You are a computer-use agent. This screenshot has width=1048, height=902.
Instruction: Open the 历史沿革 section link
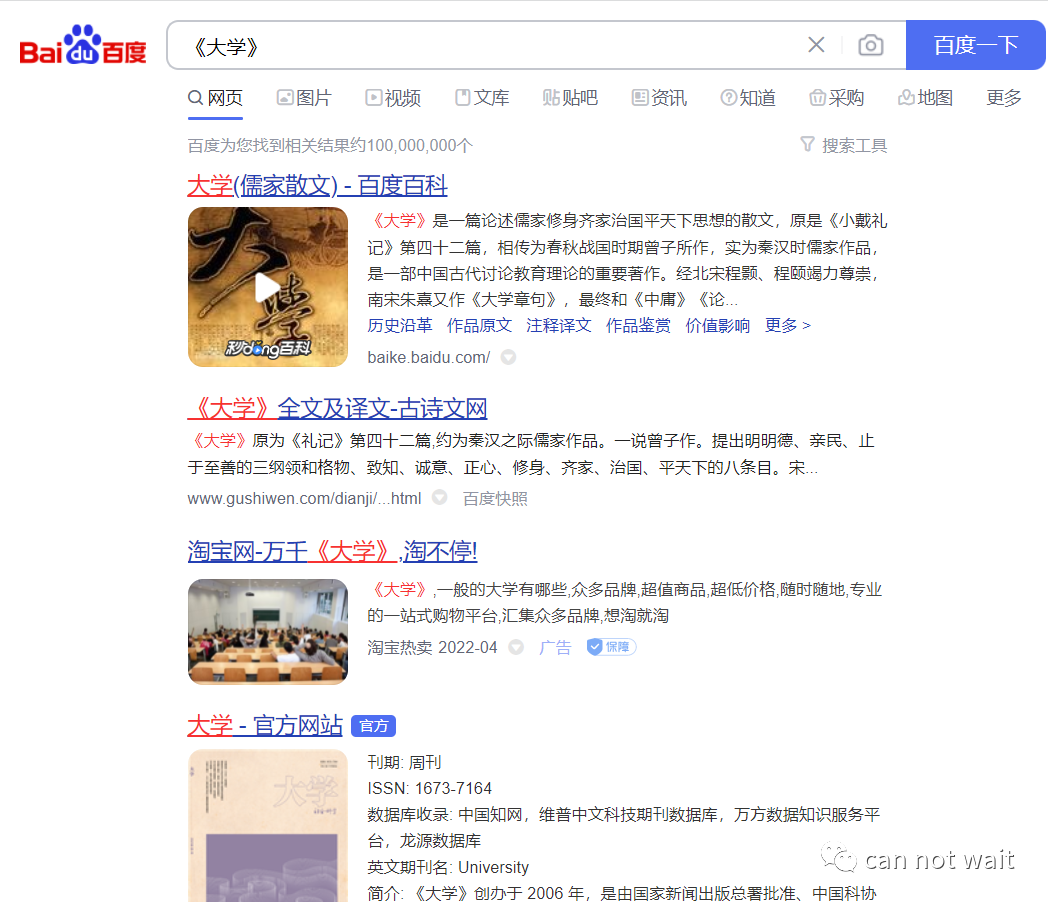400,325
